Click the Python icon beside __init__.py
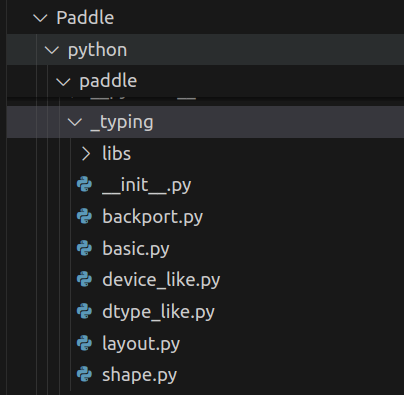This screenshot has width=404, height=395. tap(84, 184)
